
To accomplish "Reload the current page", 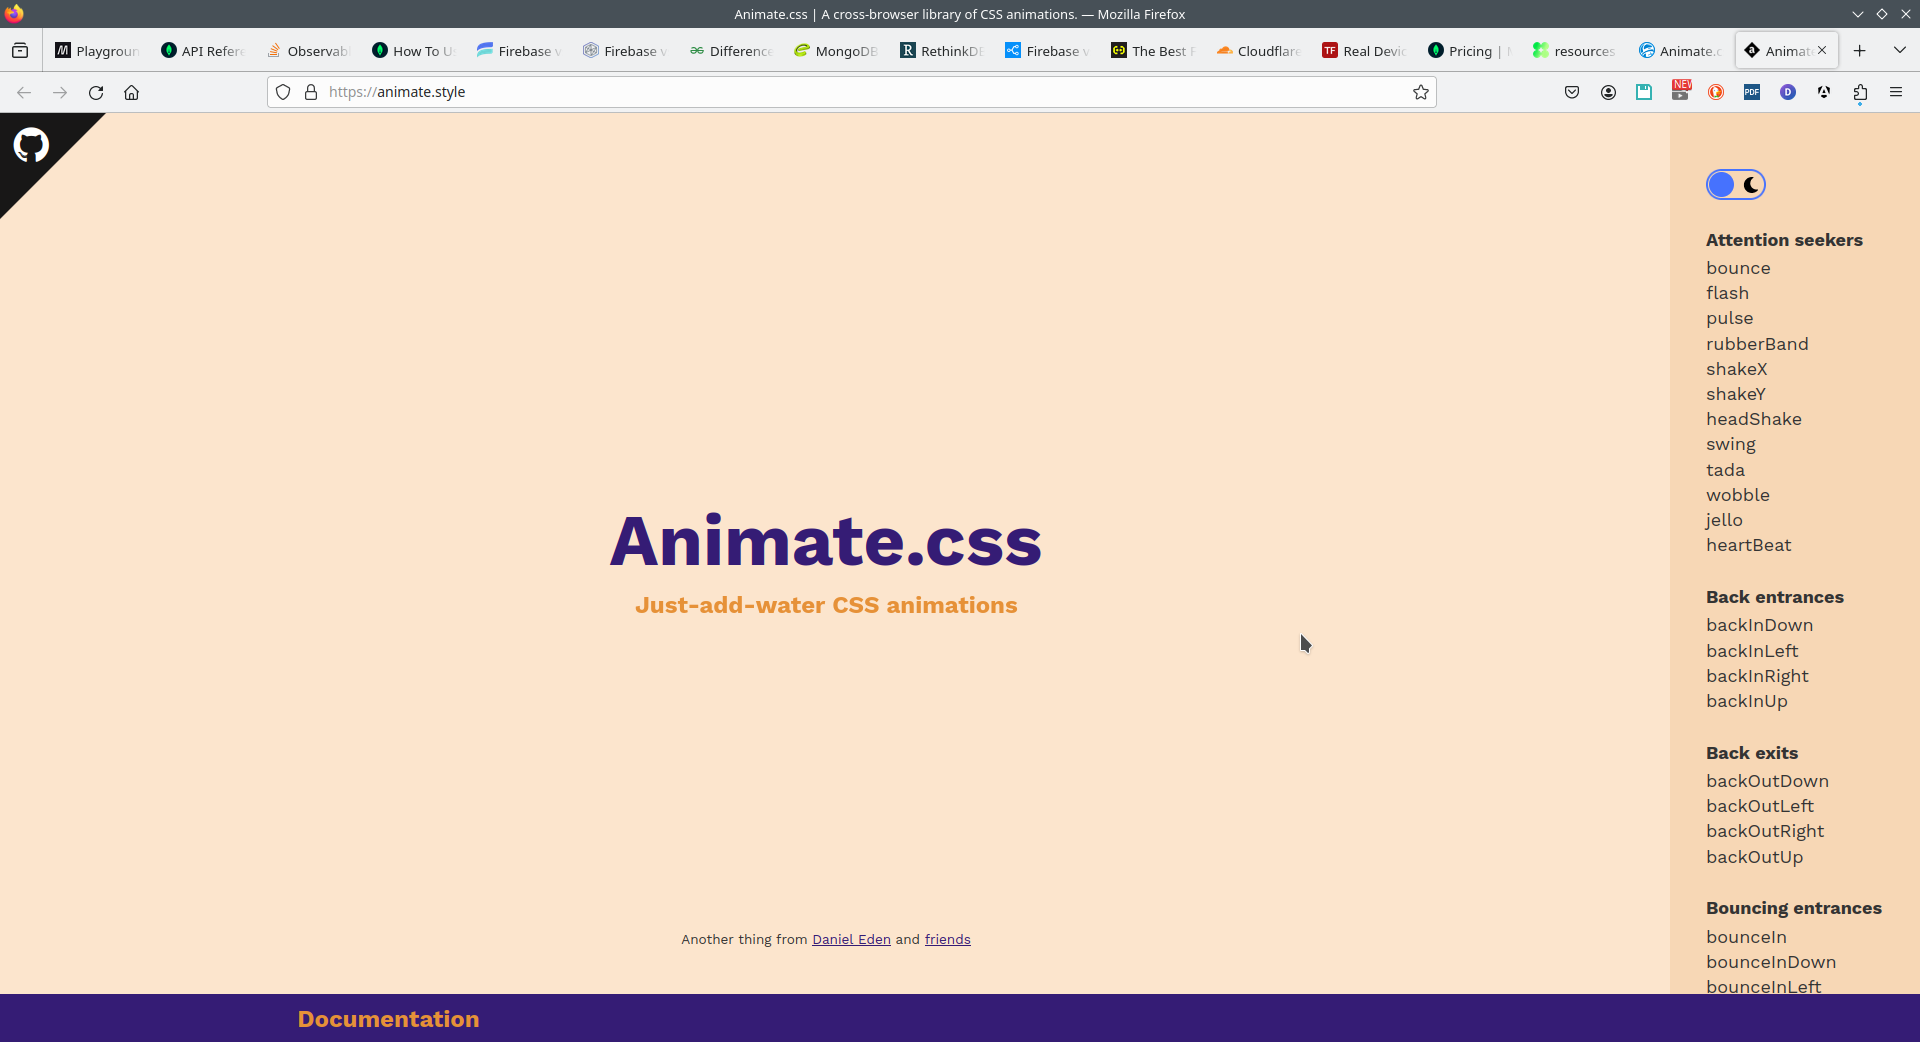I will coord(96,92).
